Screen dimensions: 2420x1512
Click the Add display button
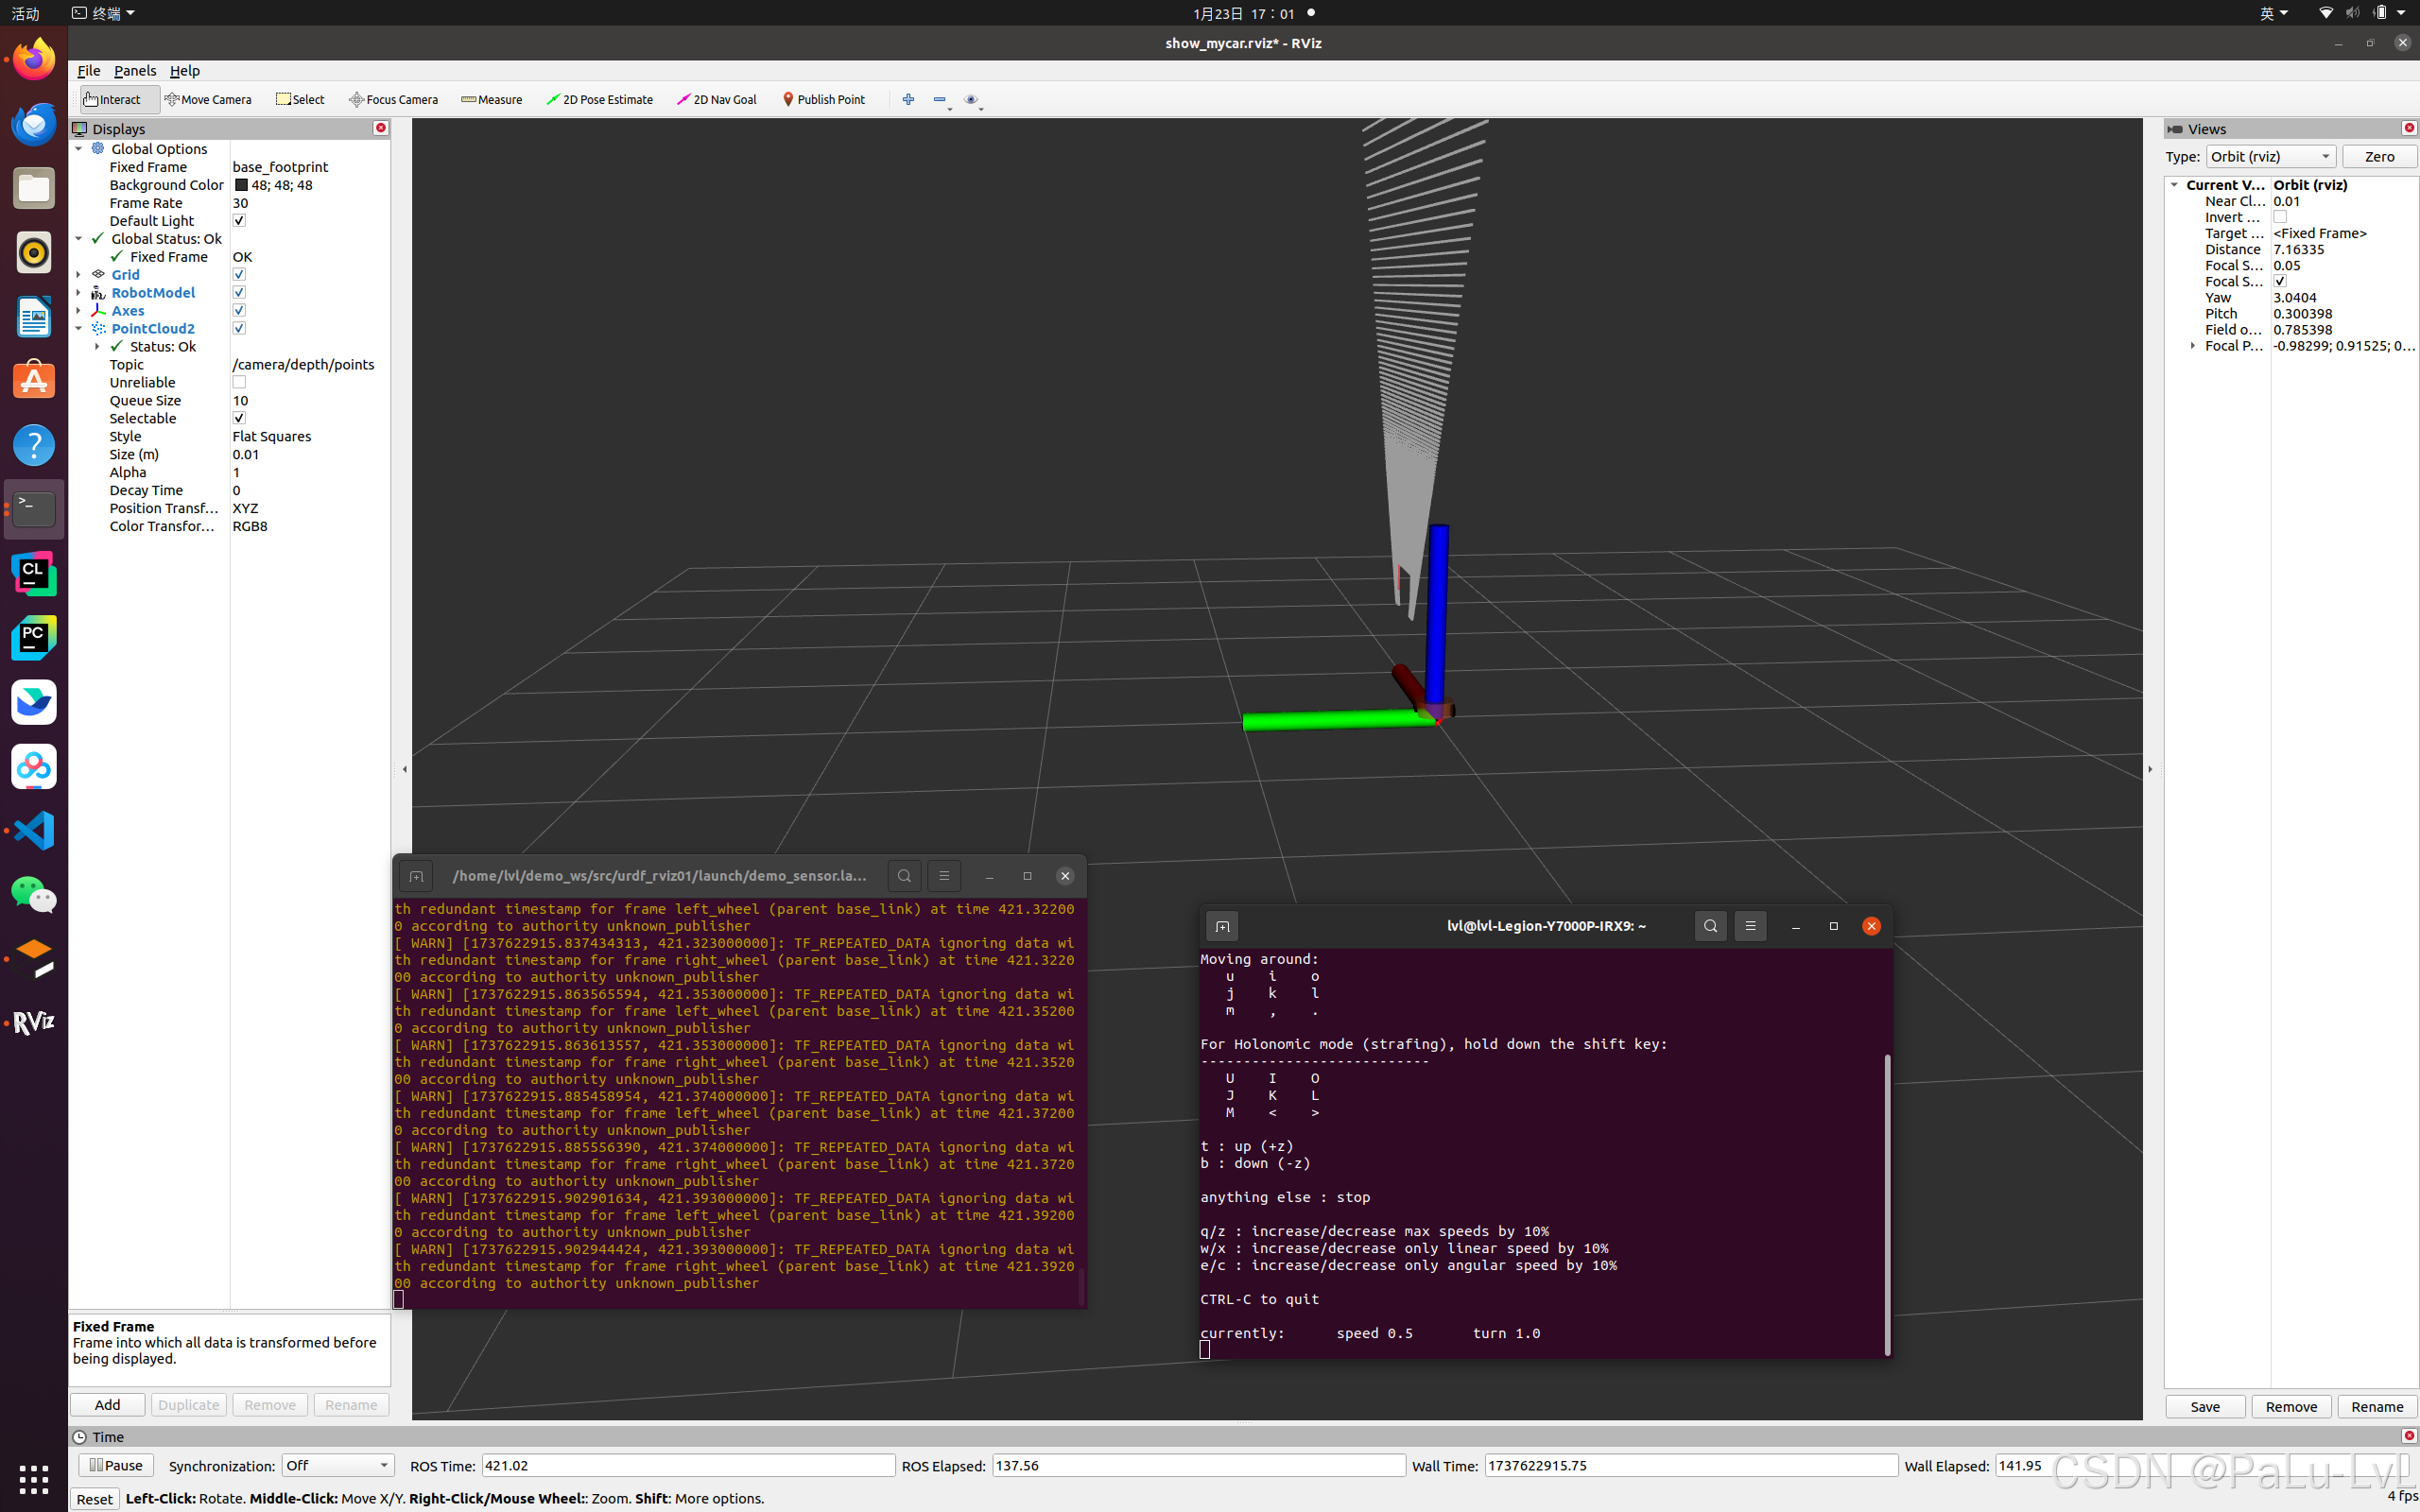(107, 1404)
